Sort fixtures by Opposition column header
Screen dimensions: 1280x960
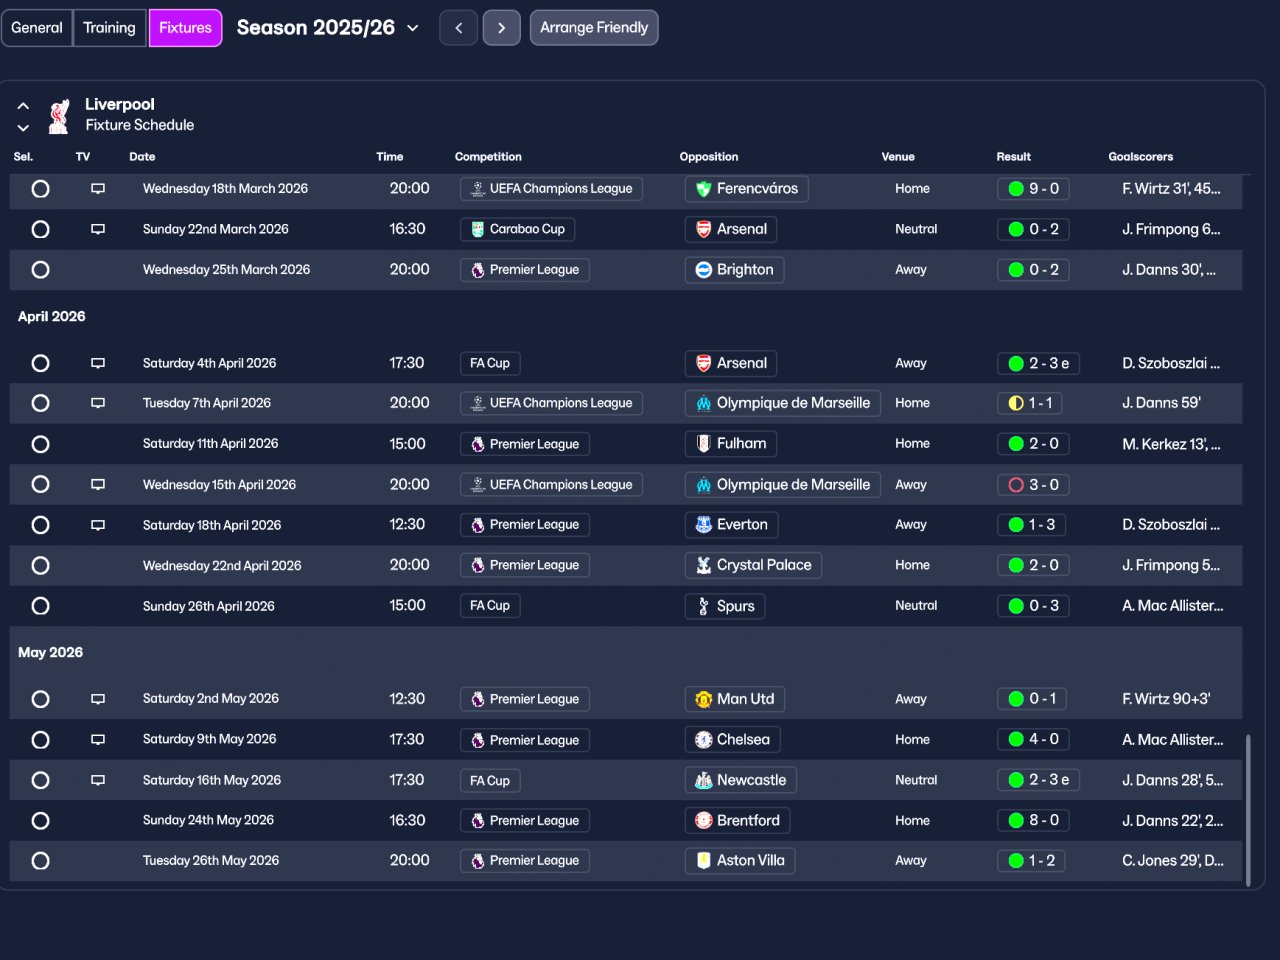(x=709, y=157)
